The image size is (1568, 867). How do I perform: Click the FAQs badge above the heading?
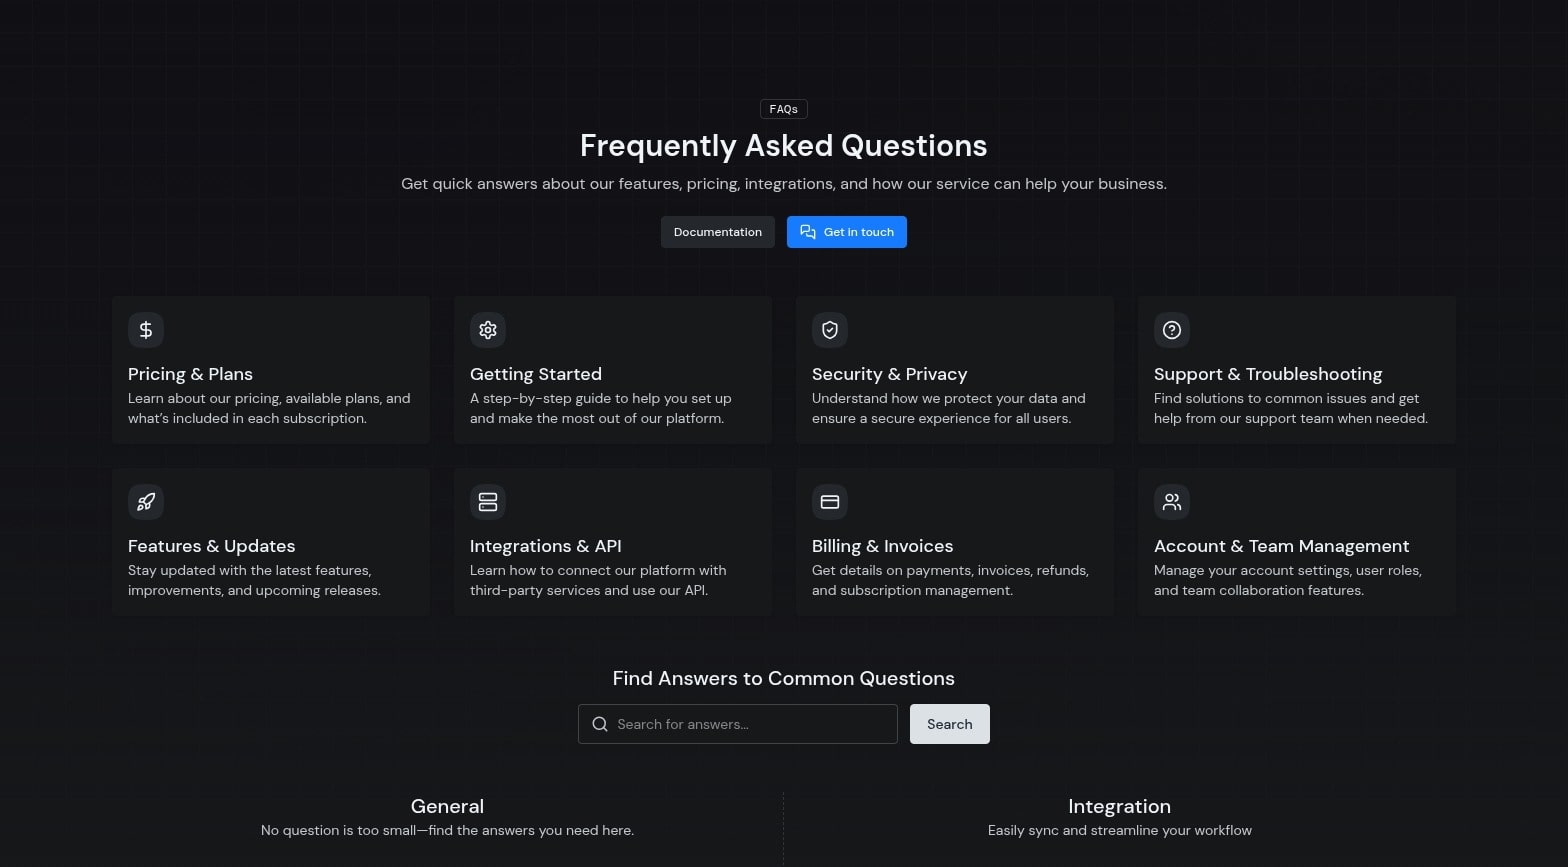pyautogui.click(x=783, y=109)
